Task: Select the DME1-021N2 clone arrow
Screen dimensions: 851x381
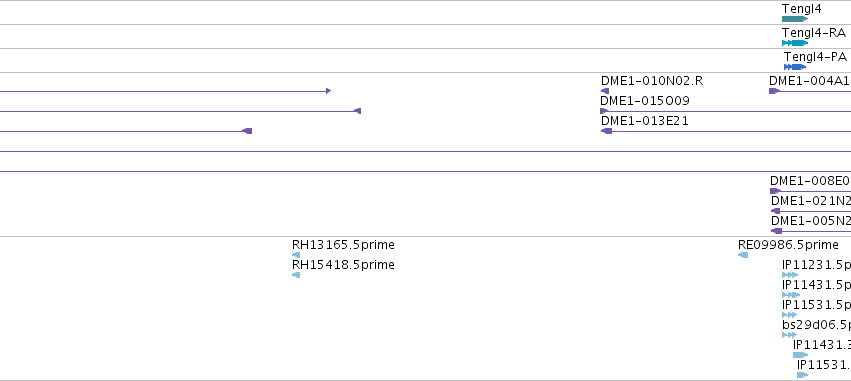Action: pos(776,211)
